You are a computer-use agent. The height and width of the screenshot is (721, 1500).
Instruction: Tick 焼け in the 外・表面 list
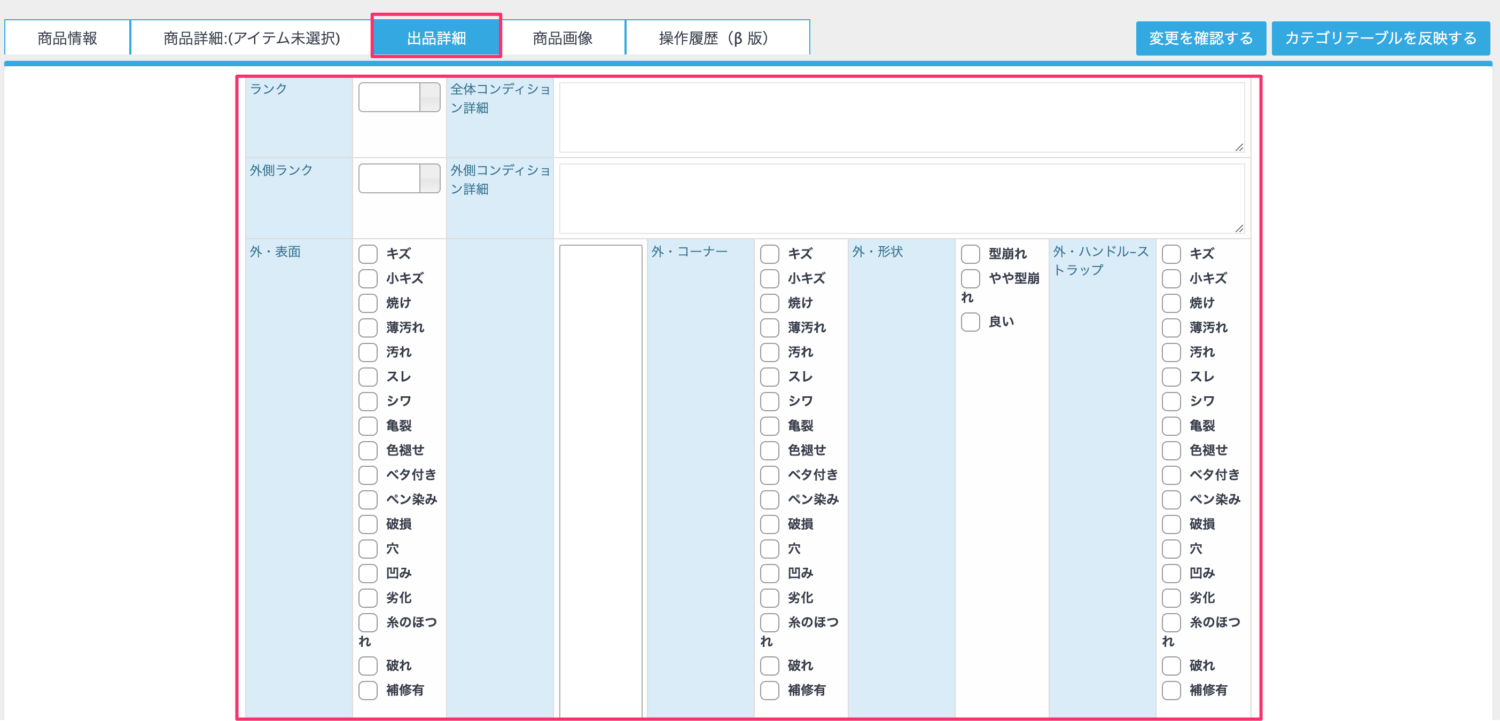(368, 303)
